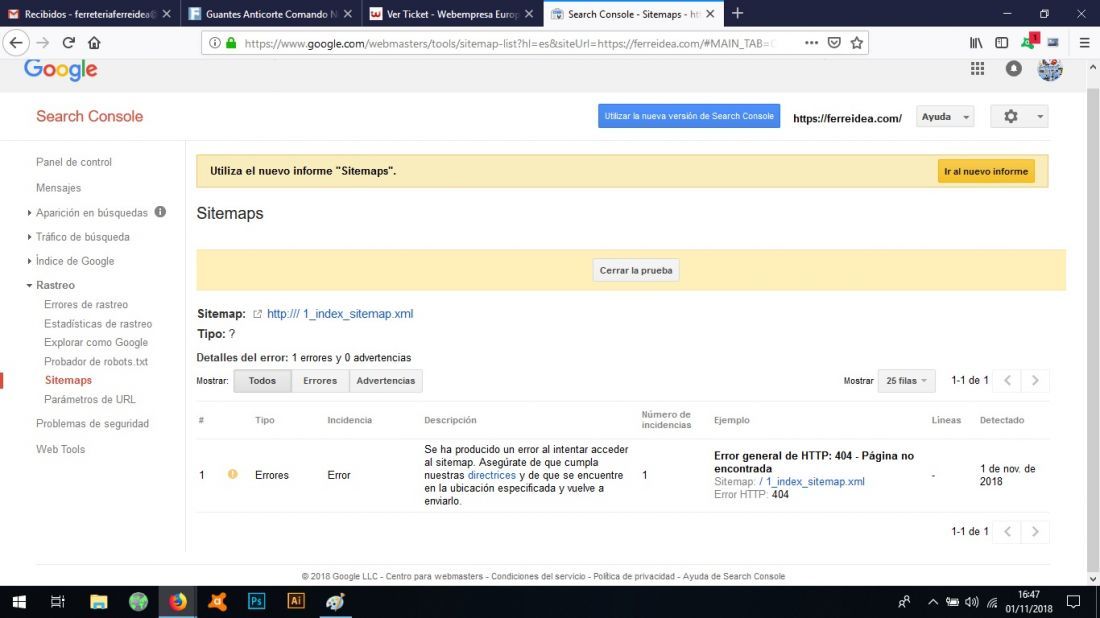Image resolution: width=1100 pixels, height=618 pixels.
Task: Click Utilizar la nueva versión de Search Console
Action: [x=688, y=116]
